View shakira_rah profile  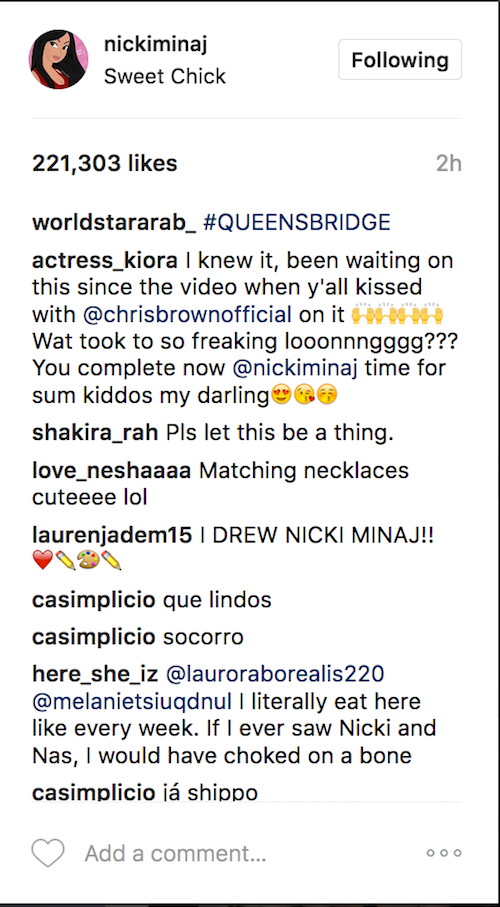tap(95, 433)
